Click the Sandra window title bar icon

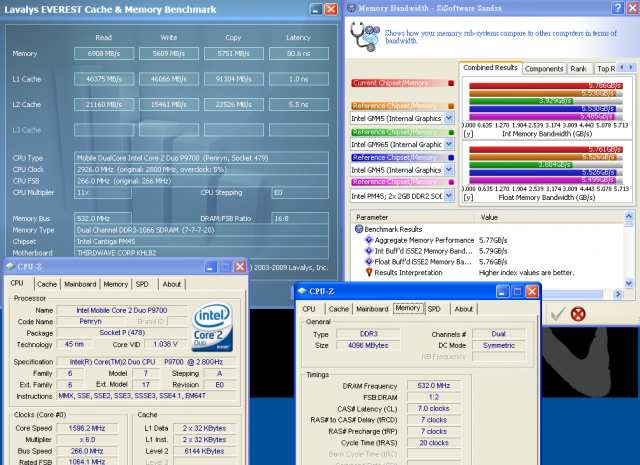coord(351,8)
